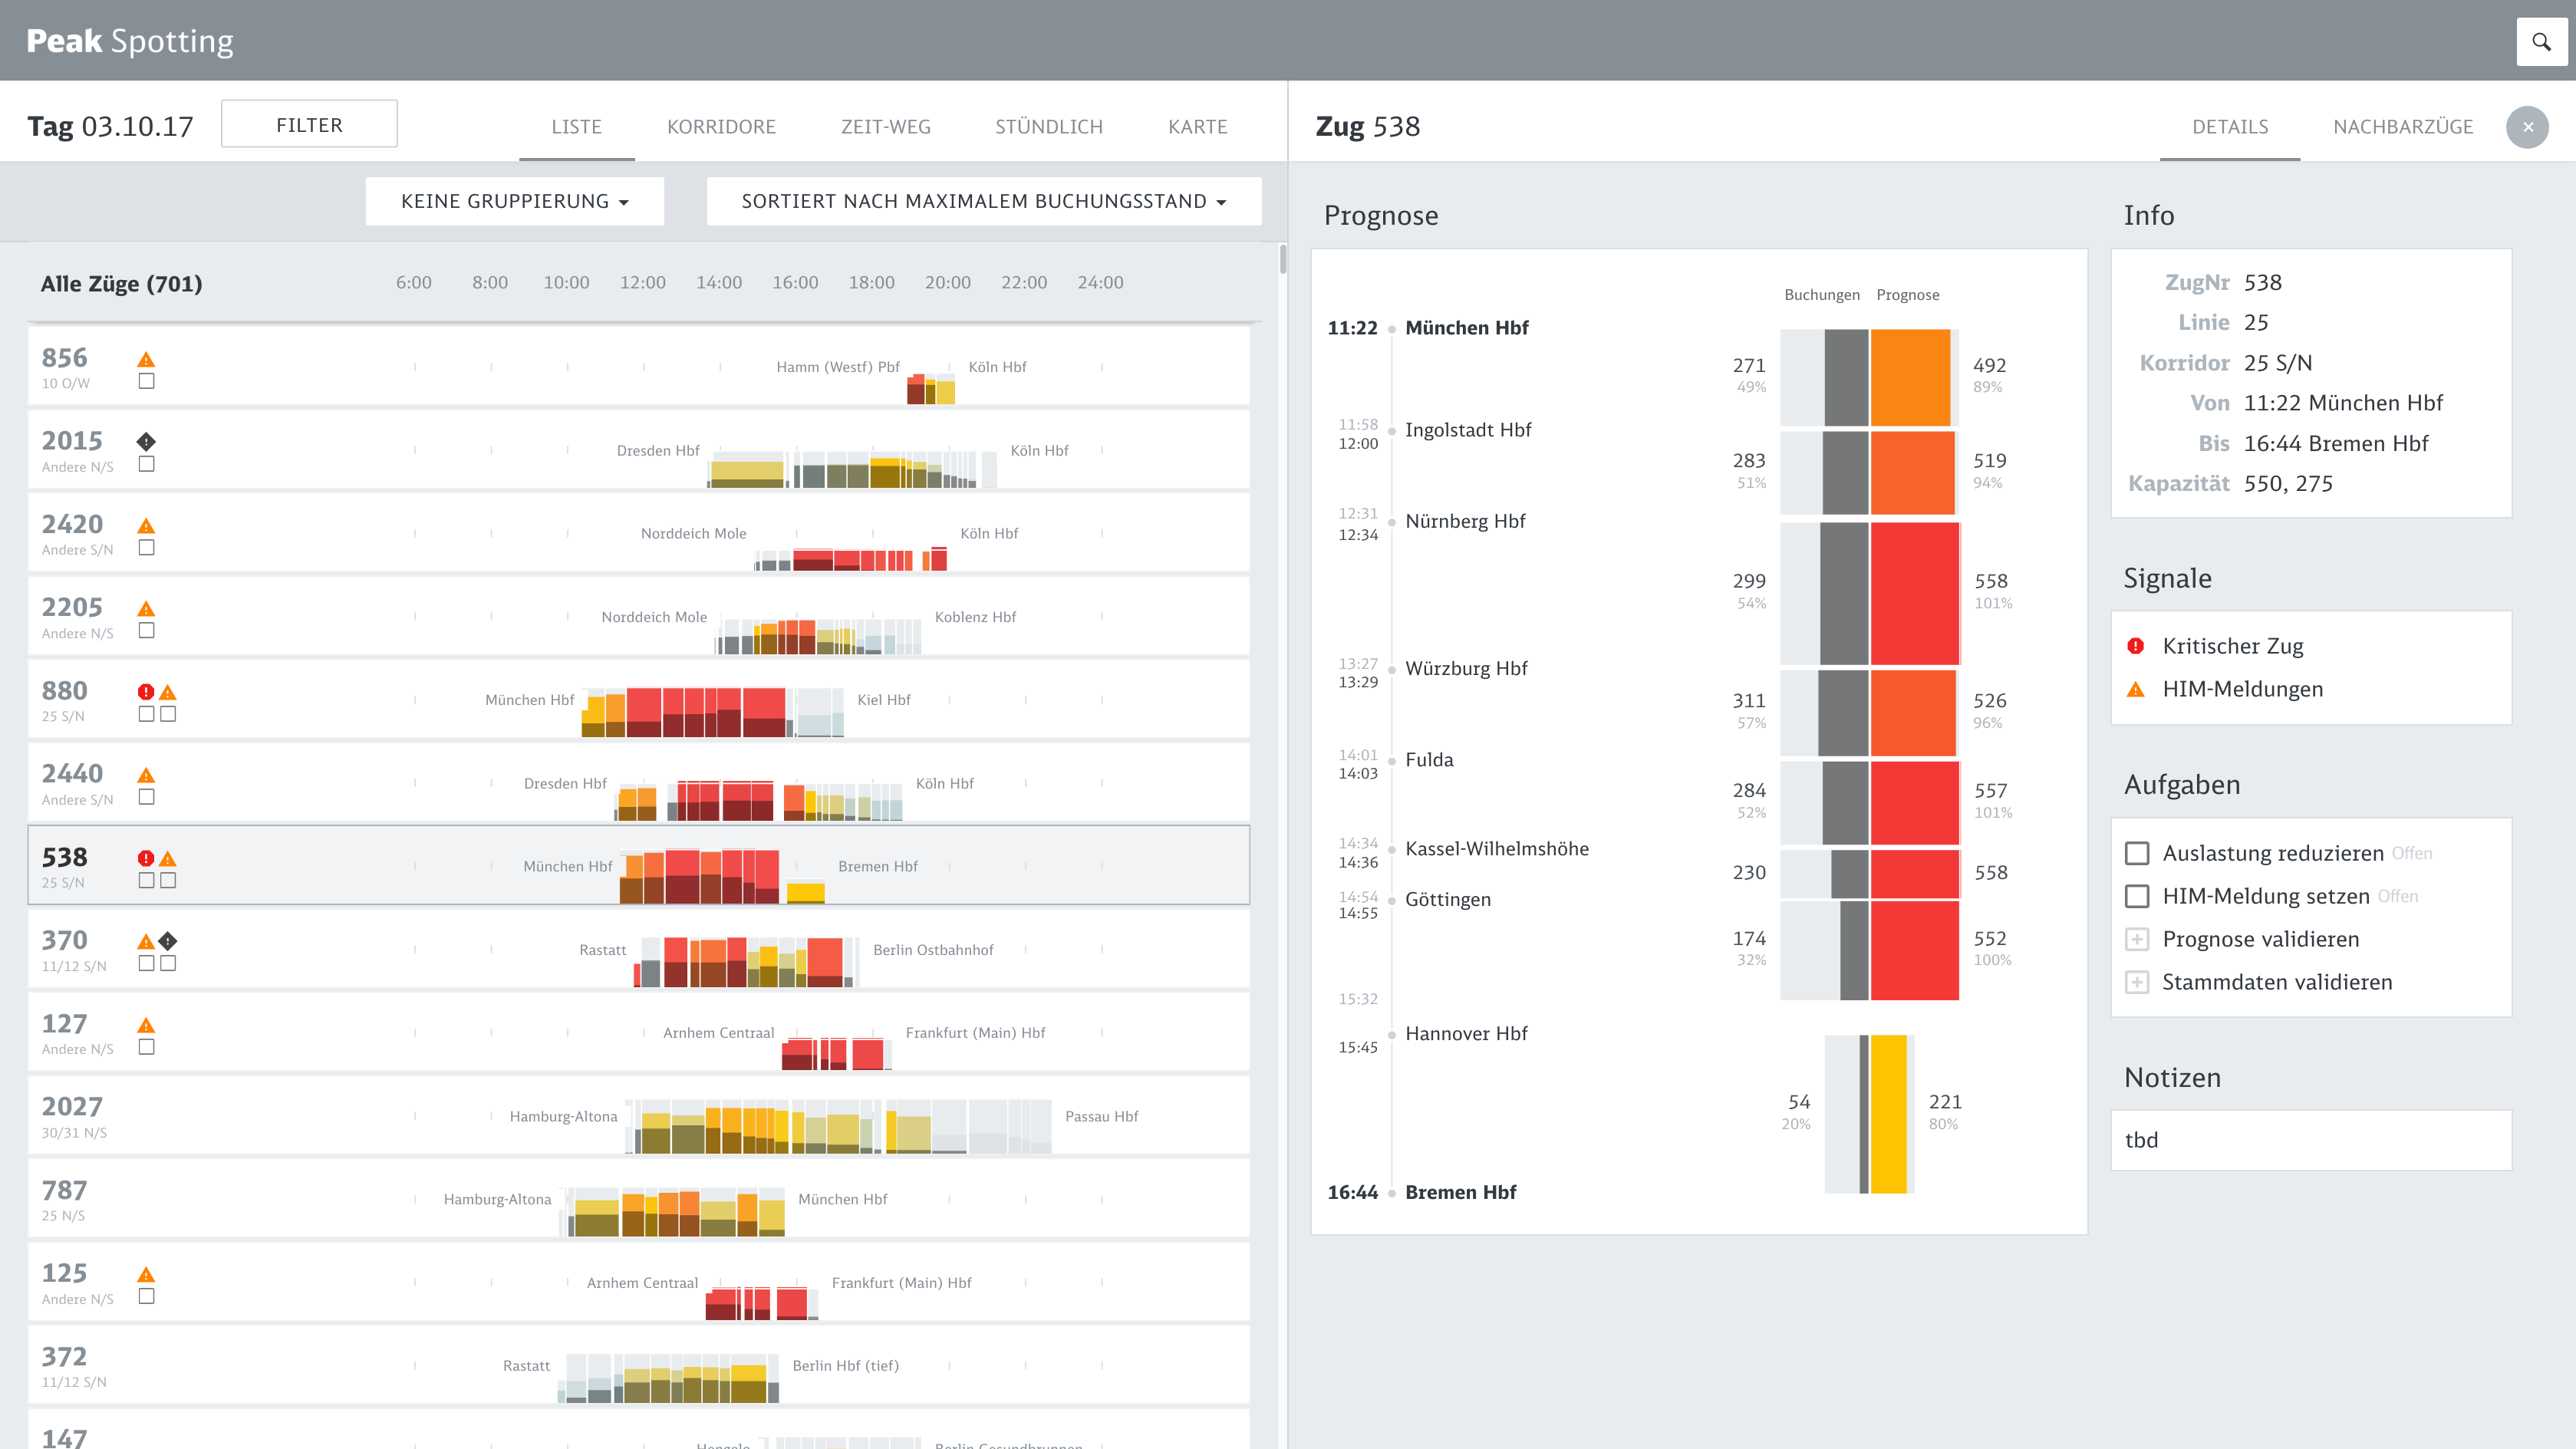Open the Nachbarzüge tab
The width and height of the screenshot is (2576, 1449).
tap(2402, 127)
